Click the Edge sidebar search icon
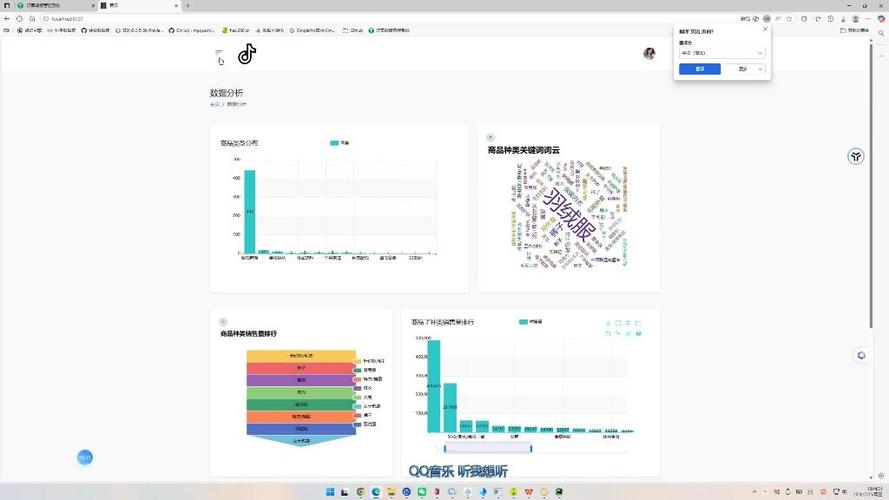This screenshot has height=500, width=889. 881,33
